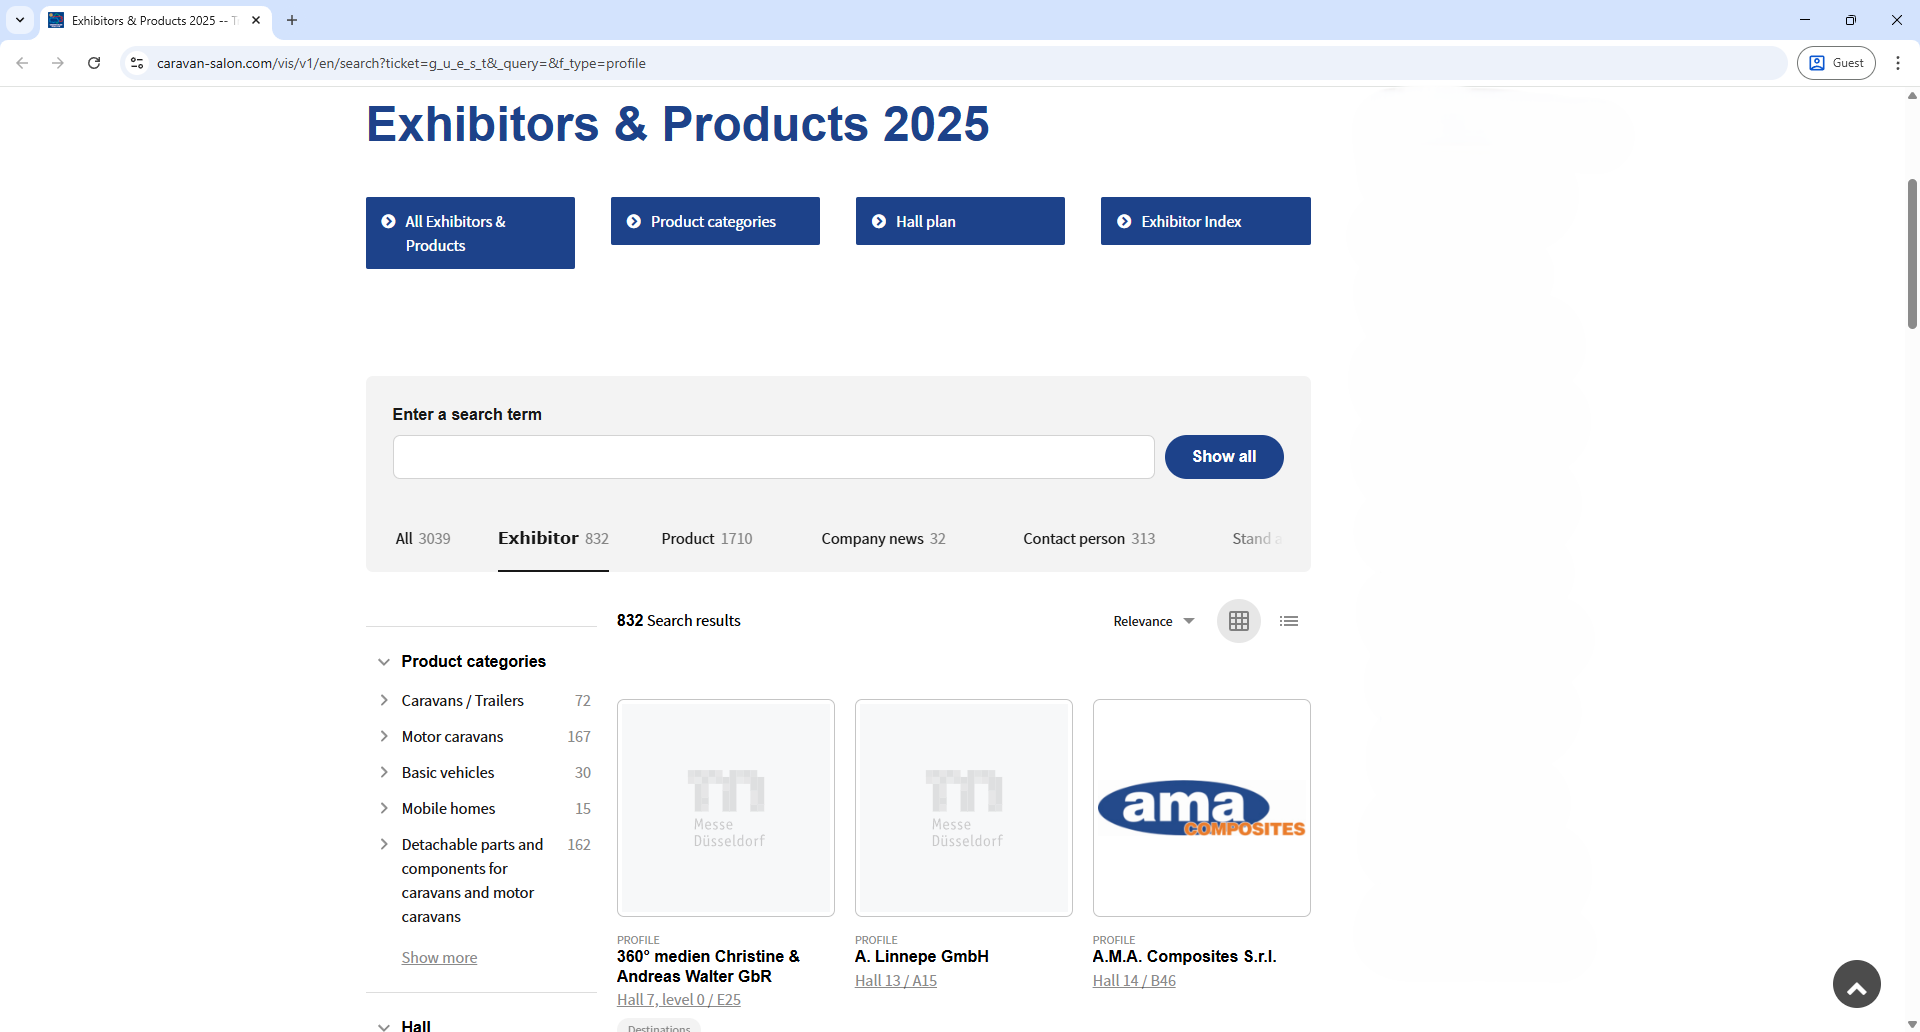View site information in the address bar
This screenshot has width=1920, height=1032.
pos(136,62)
